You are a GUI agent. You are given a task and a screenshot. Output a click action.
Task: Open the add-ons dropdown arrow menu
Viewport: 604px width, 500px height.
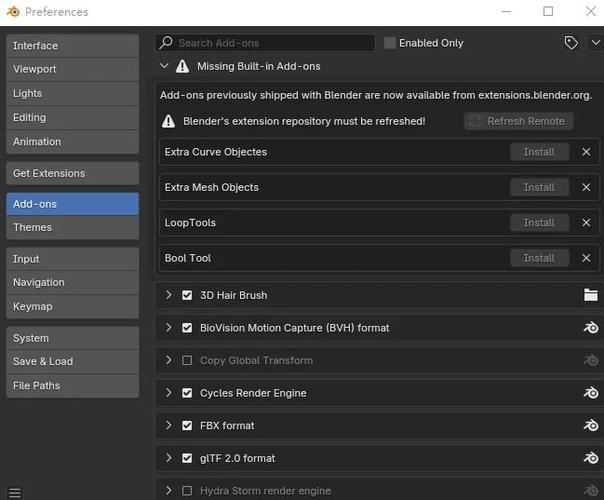pos(596,43)
